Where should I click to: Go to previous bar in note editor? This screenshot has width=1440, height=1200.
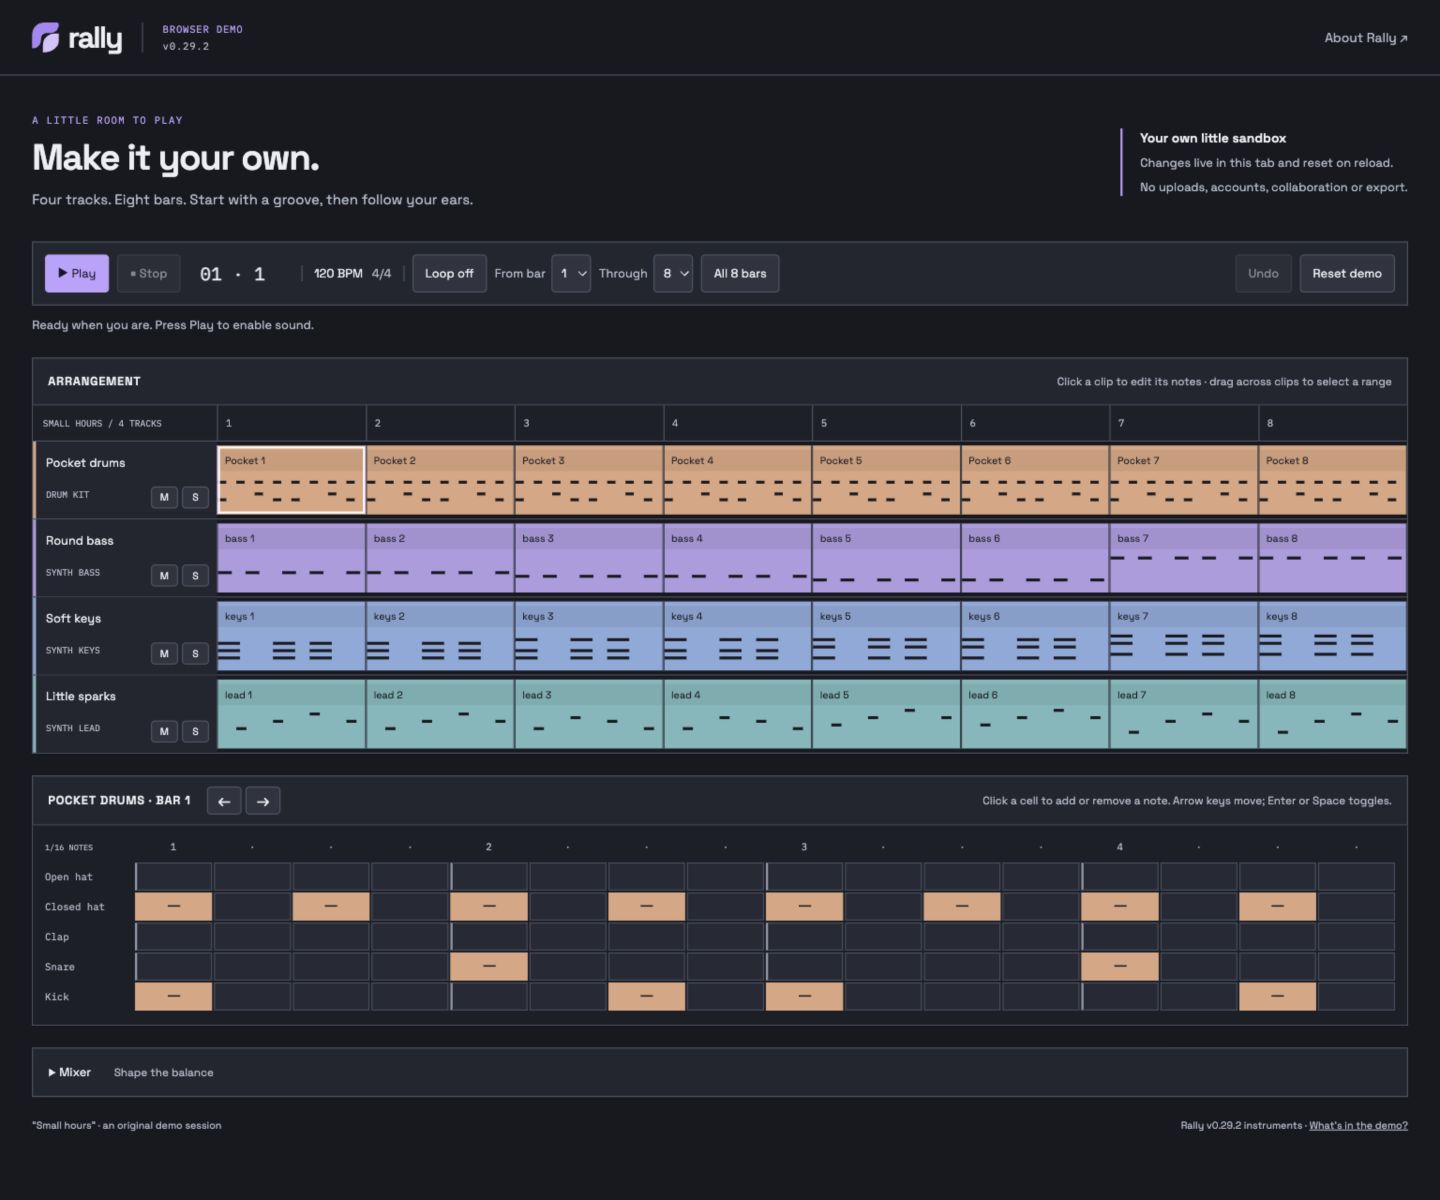coord(224,801)
